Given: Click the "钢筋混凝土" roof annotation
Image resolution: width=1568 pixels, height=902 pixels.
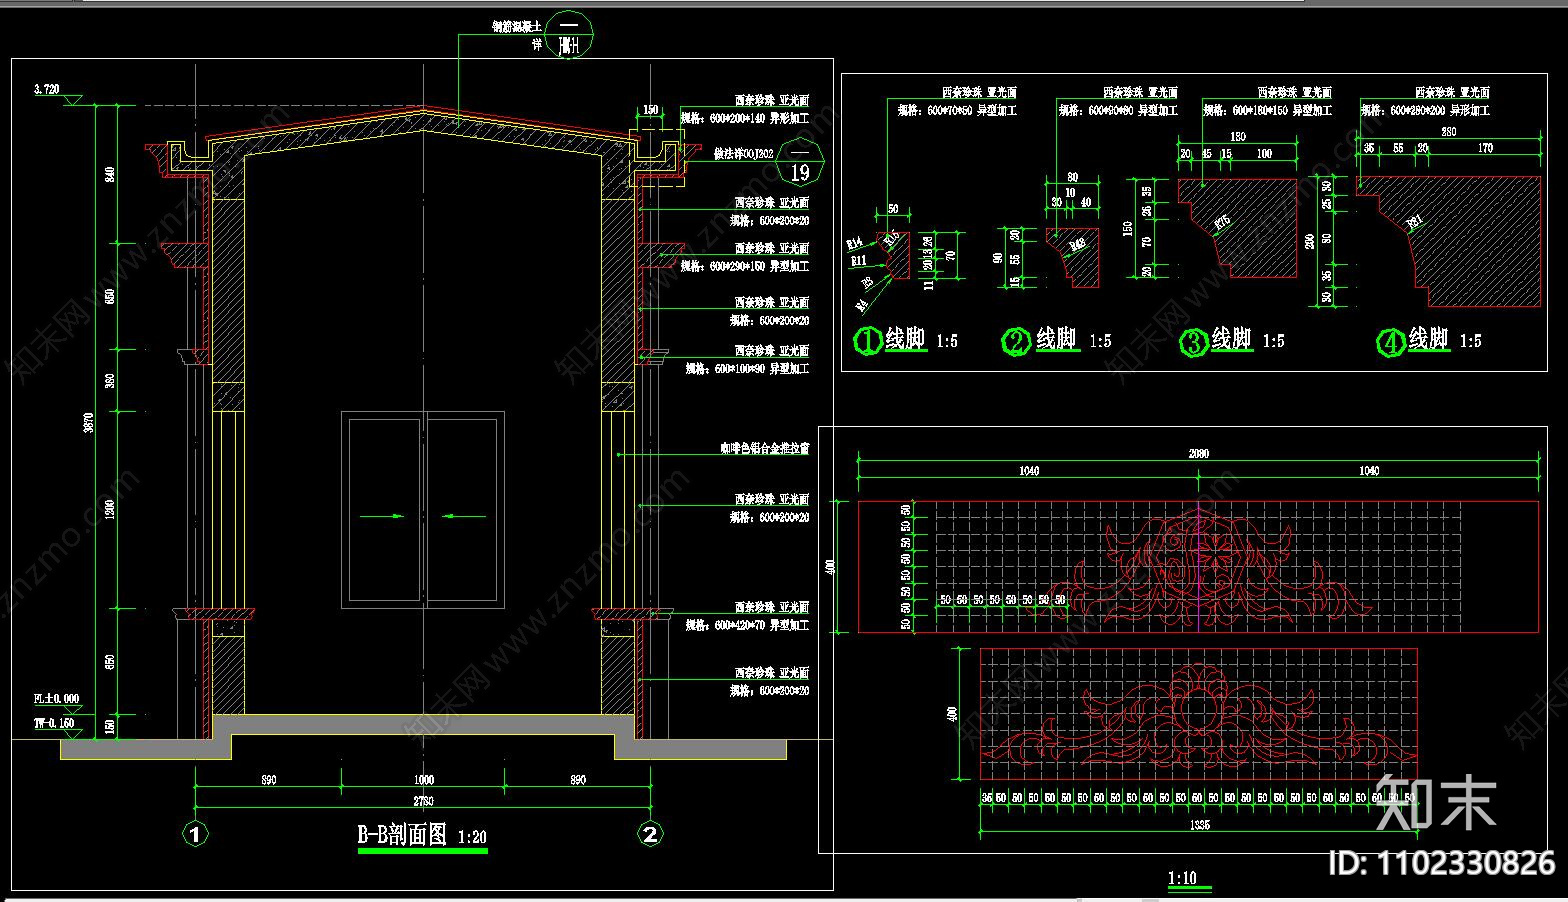Looking at the screenshot, I should coord(517,28).
